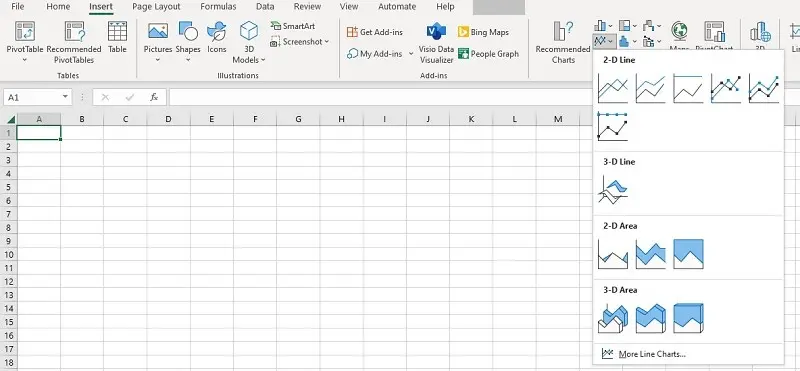This screenshot has height=371, width=800.
Task: Insert a 100% Stacked Line chart
Action: click(x=688, y=88)
